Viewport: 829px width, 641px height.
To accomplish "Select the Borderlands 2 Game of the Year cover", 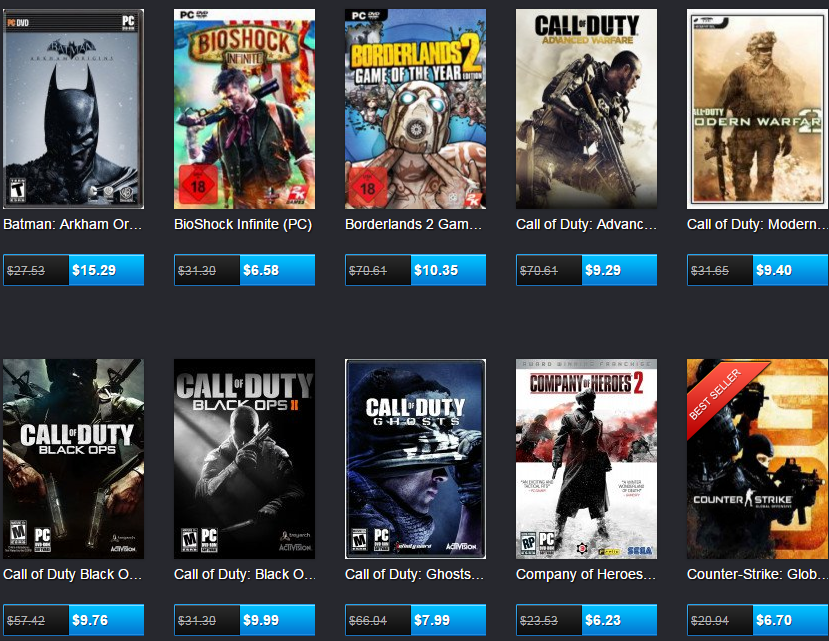I will coord(415,108).
